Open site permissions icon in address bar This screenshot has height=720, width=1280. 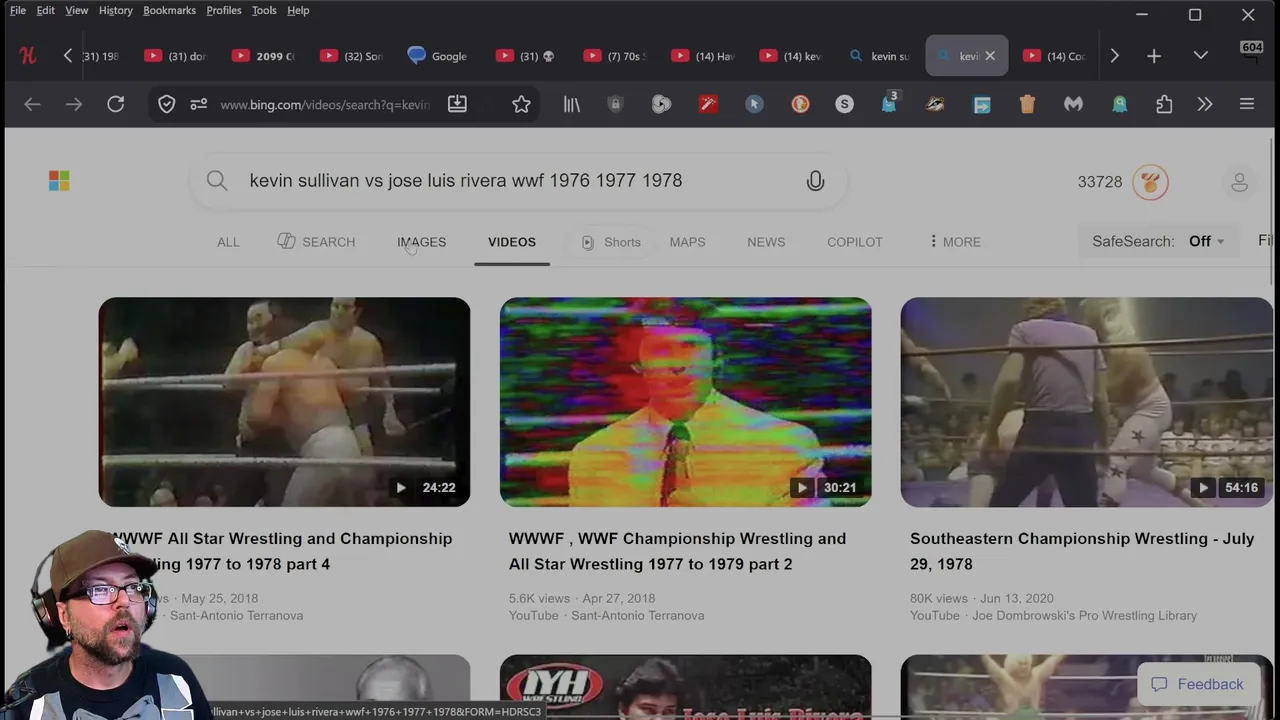pyautogui.click(x=199, y=104)
